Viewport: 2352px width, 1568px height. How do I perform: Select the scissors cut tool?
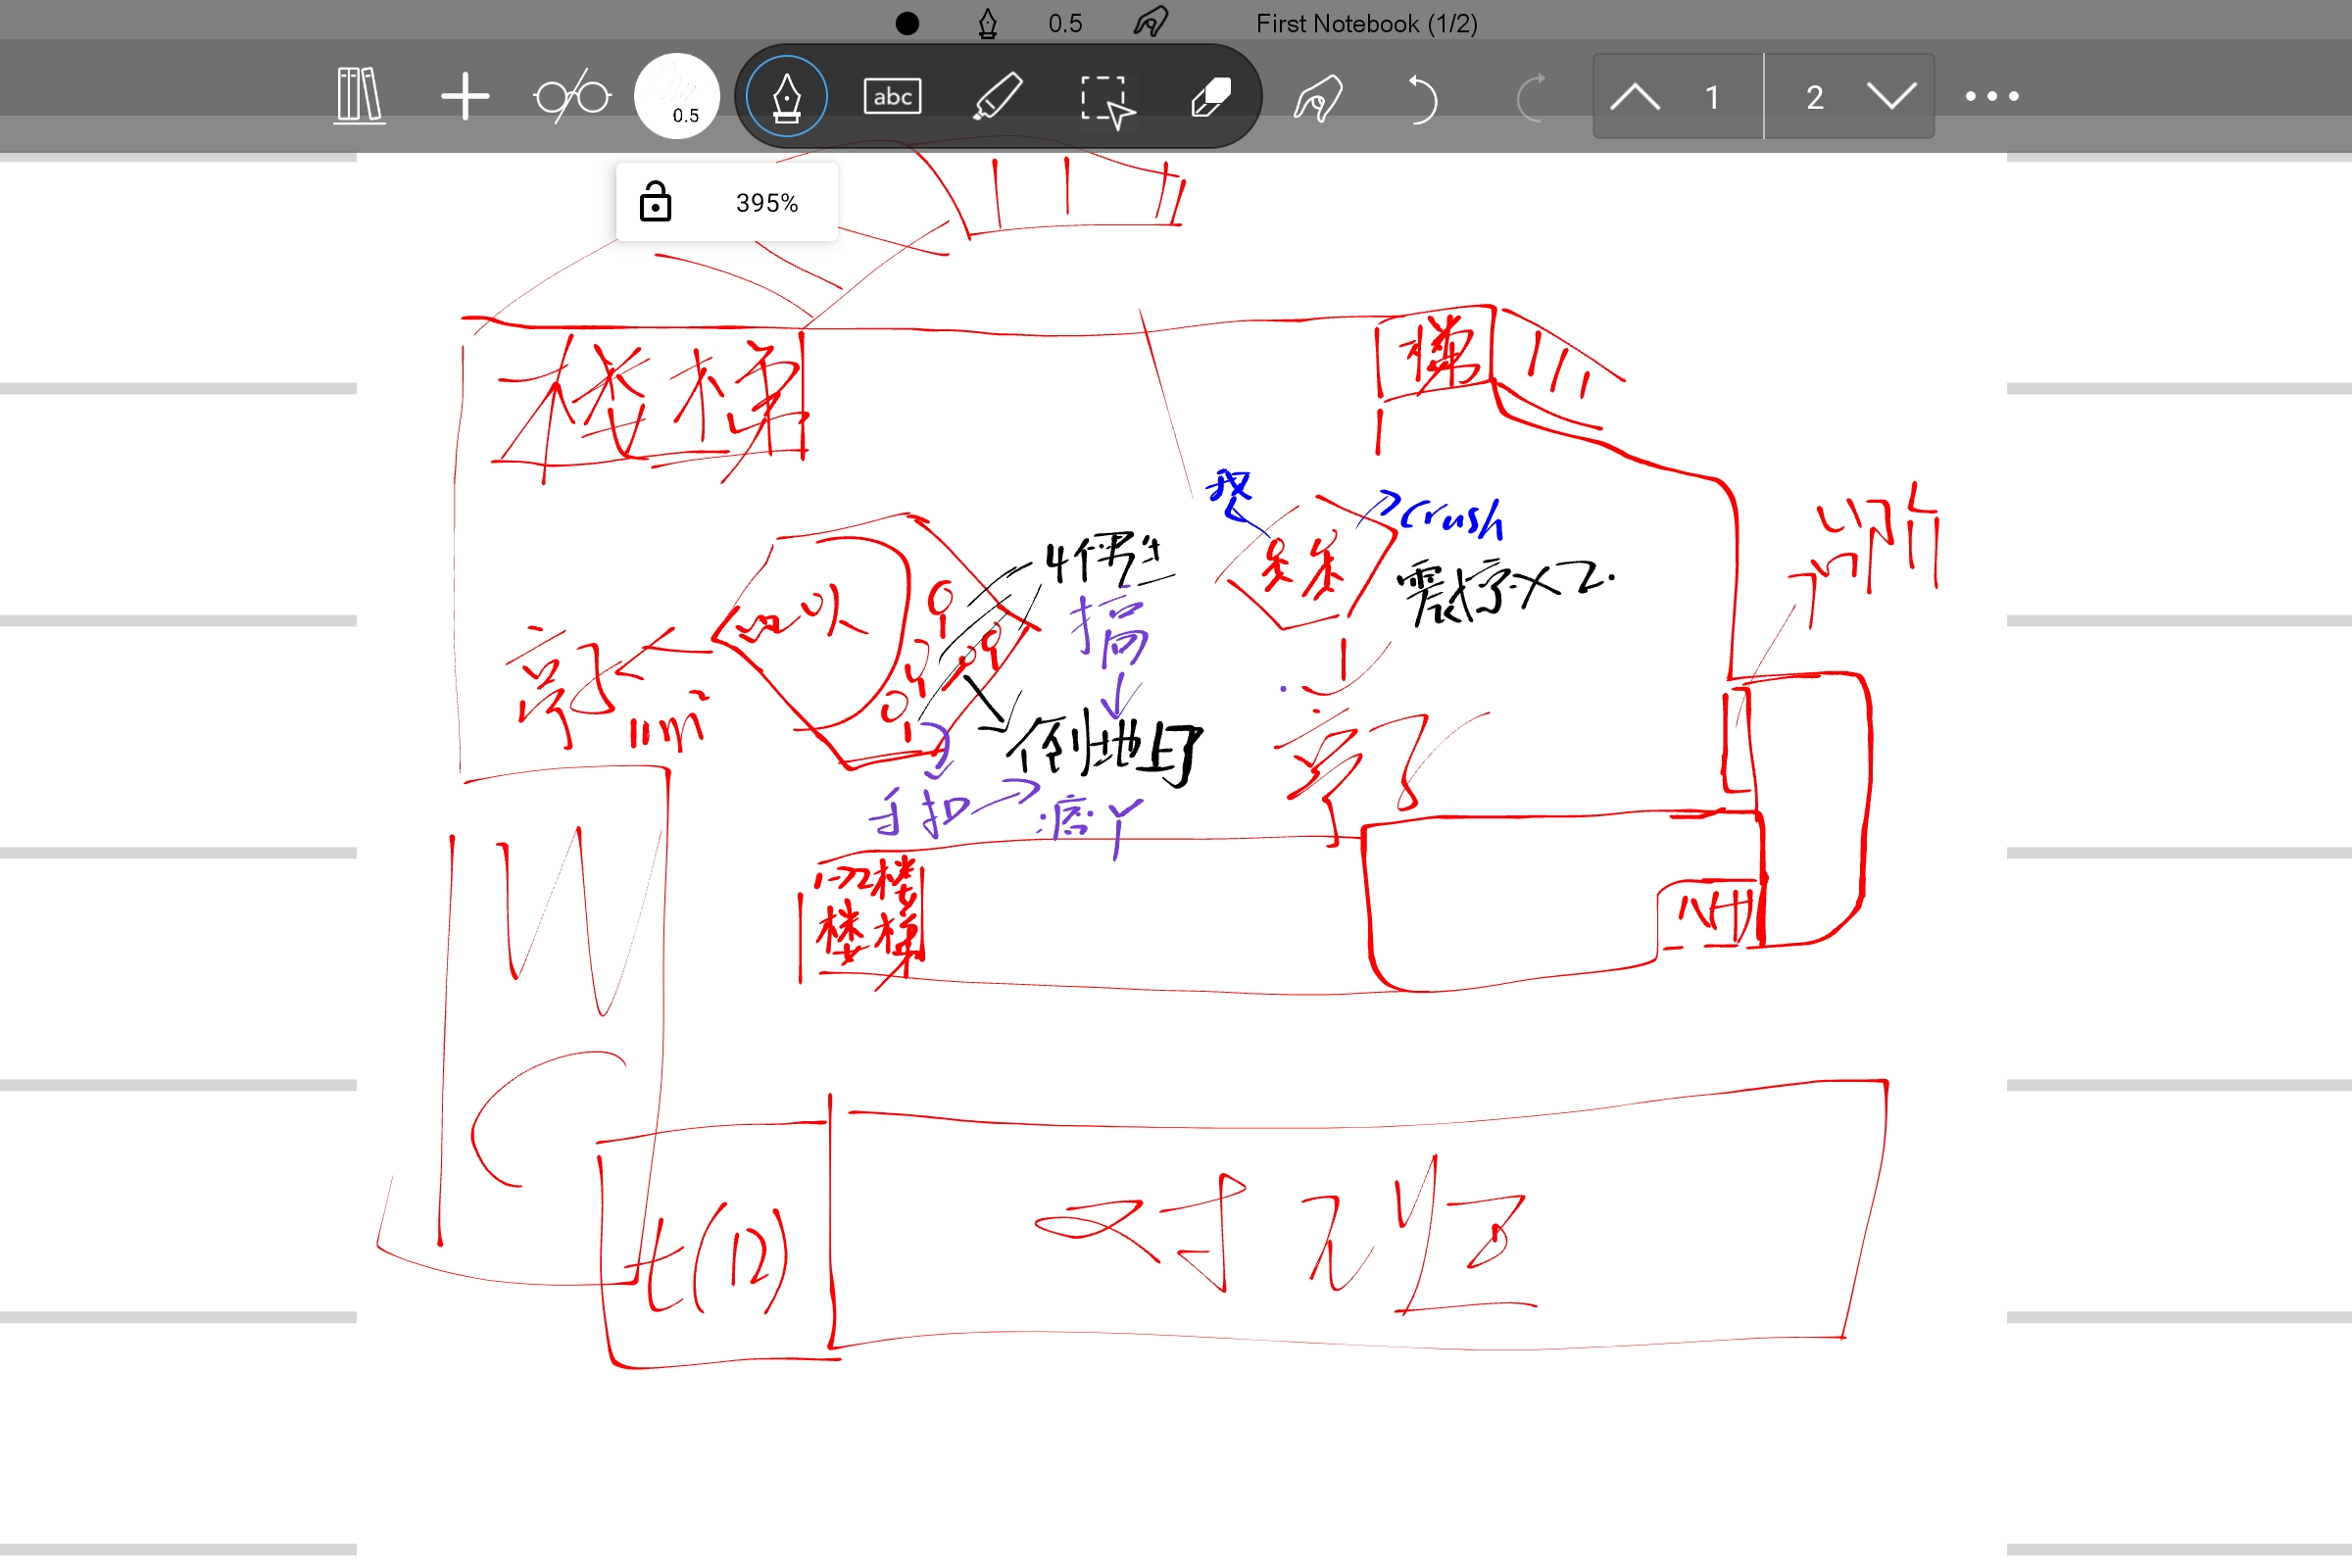[571, 96]
